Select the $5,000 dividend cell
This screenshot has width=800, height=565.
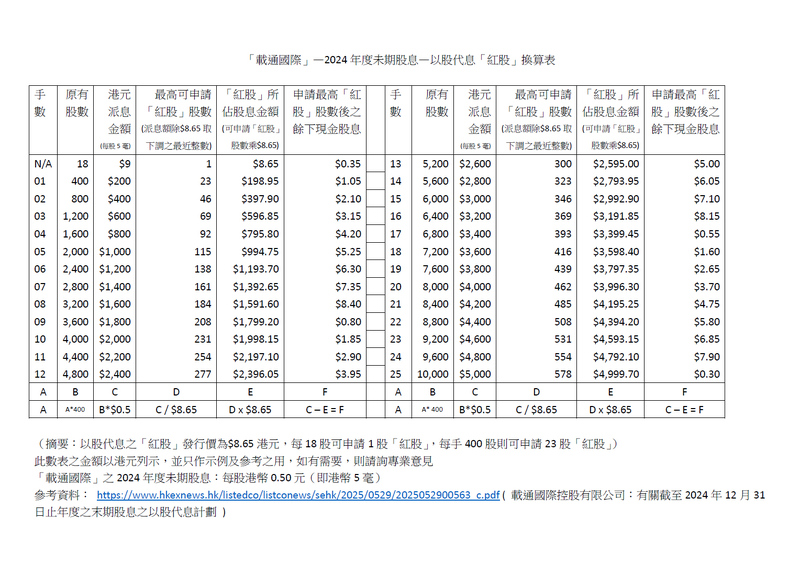[475, 374]
